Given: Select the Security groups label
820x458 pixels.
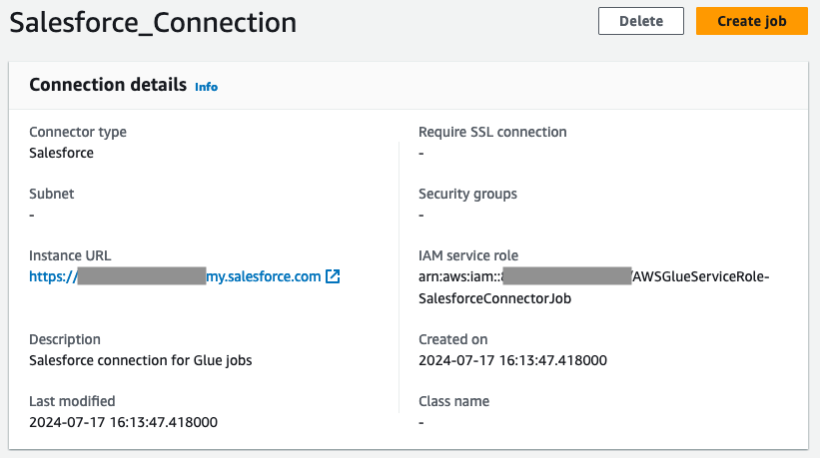Looking at the screenshot, I should click(x=468, y=193).
